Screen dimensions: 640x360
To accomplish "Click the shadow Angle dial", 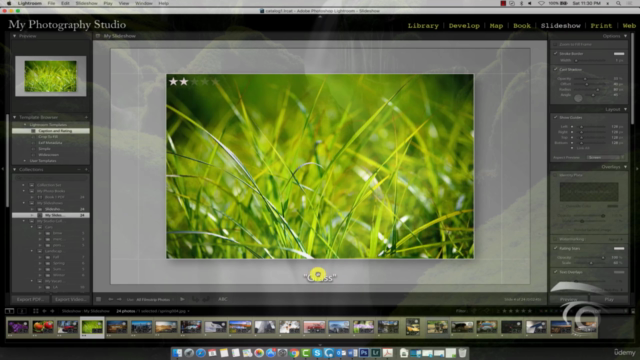I will [x=578, y=98].
